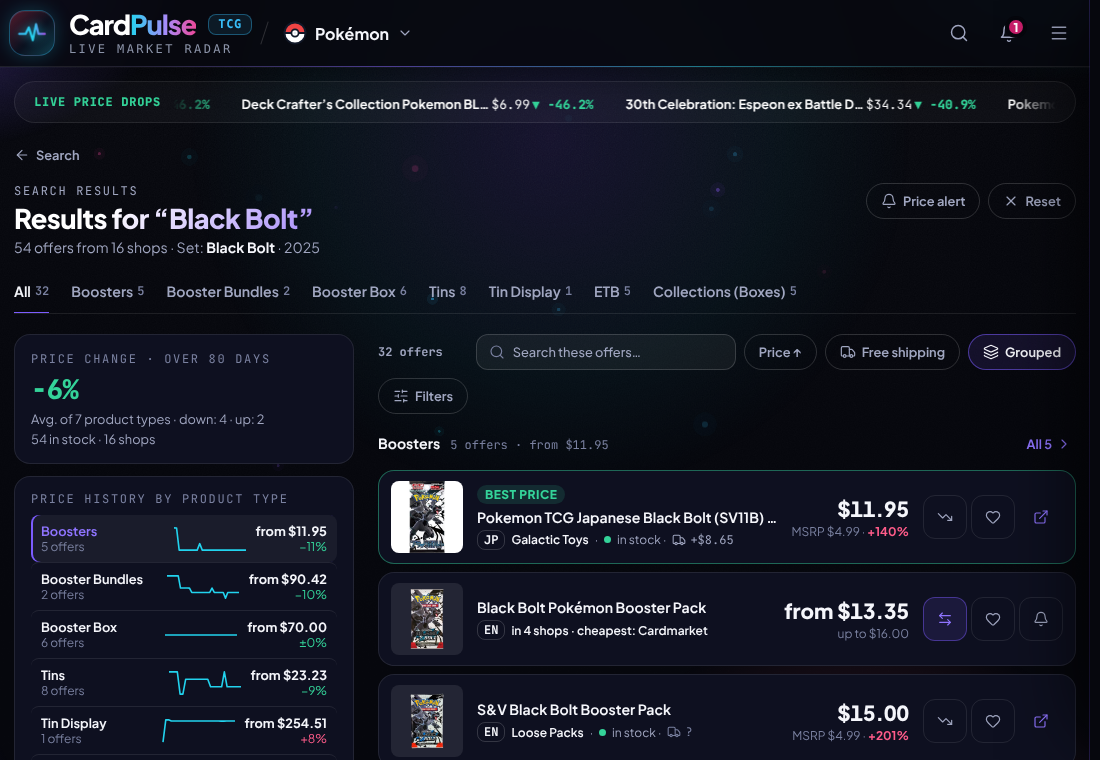Compare shops for Black Bolt Pokémon Booster Pack
Image resolution: width=1100 pixels, height=760 pixels.
tap(945, 619)
